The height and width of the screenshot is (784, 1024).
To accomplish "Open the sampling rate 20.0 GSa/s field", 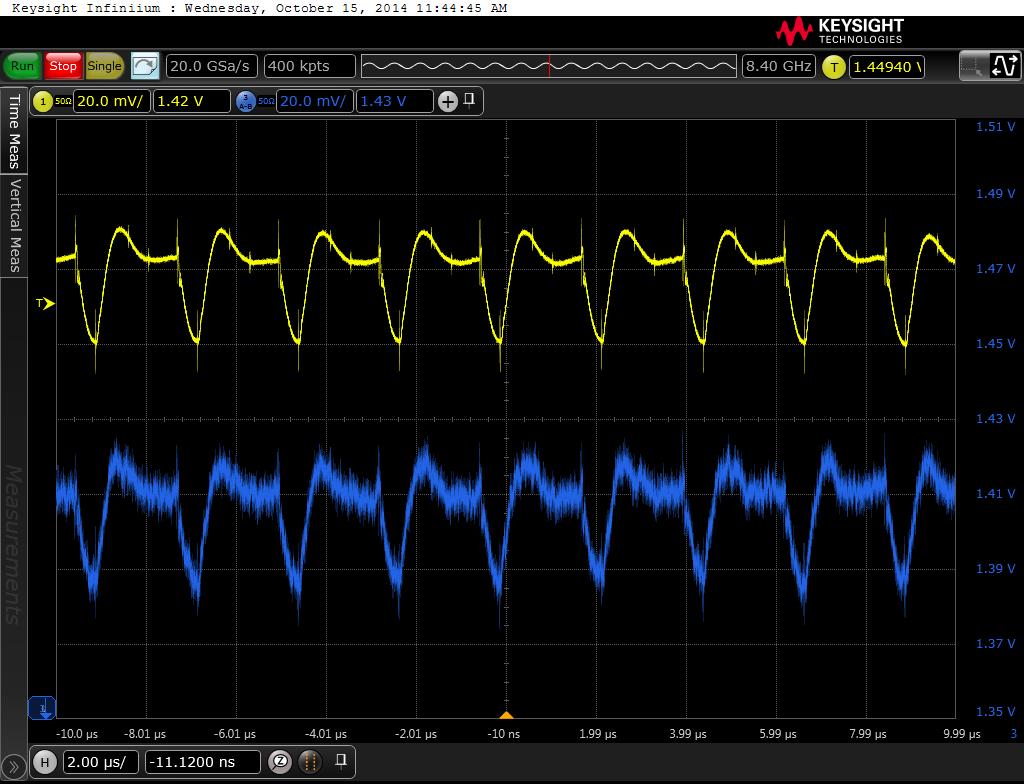I will tap(210, 66).
